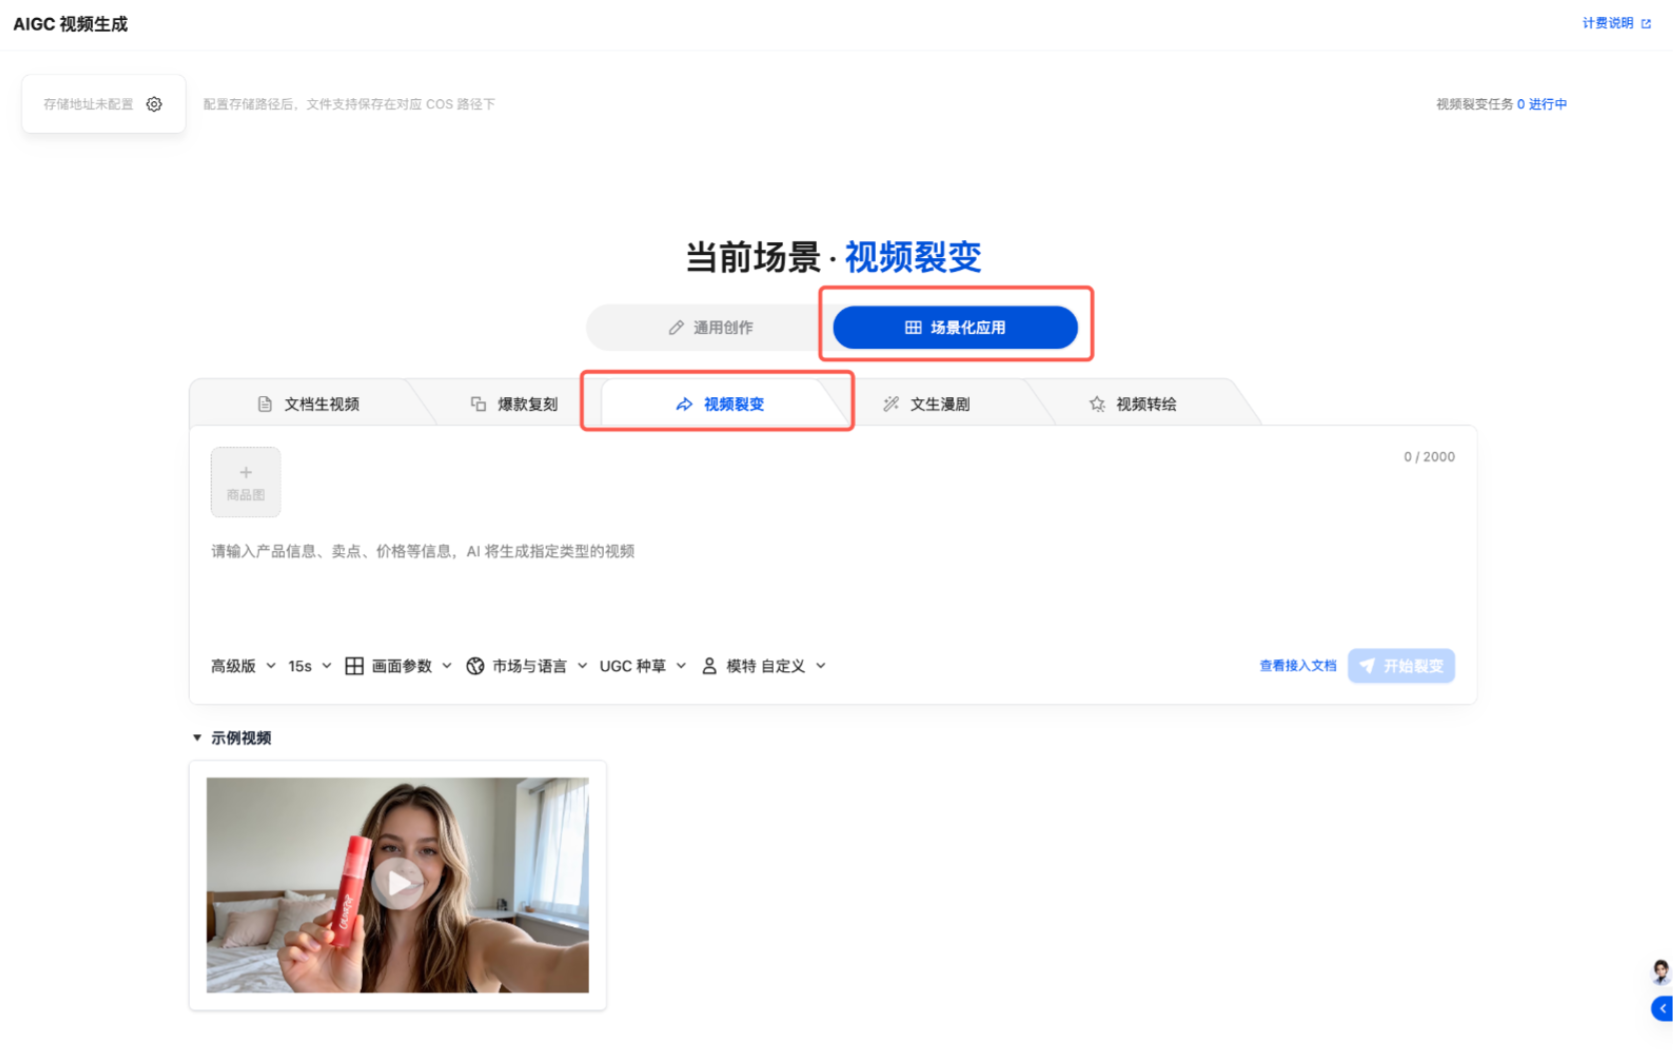
Task: Open the 查看接入文档 link
Action: pos(1297,666)
